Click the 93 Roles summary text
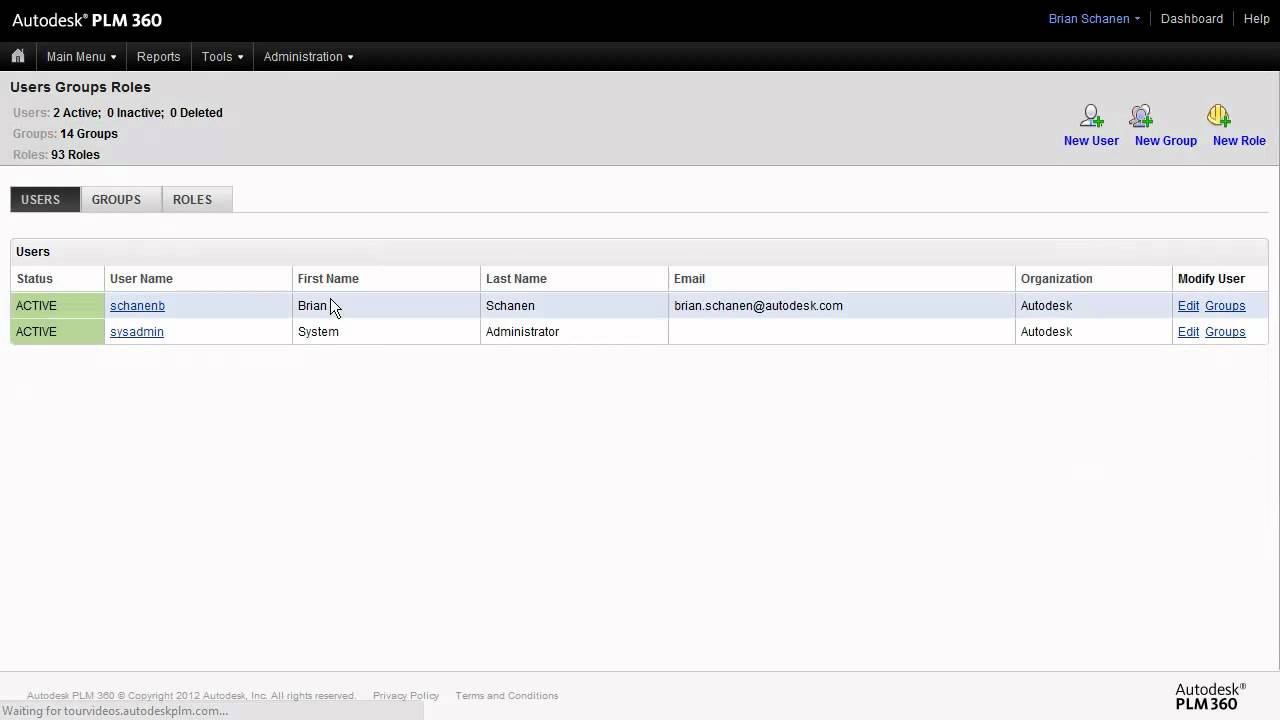This screenshot has height=720, width=1280. point(75,155)
